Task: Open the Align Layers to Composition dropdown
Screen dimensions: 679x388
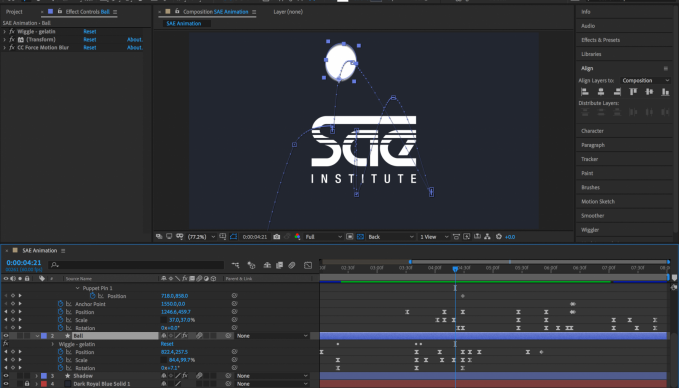Action: pyautogui.click(x=646, y=81)
